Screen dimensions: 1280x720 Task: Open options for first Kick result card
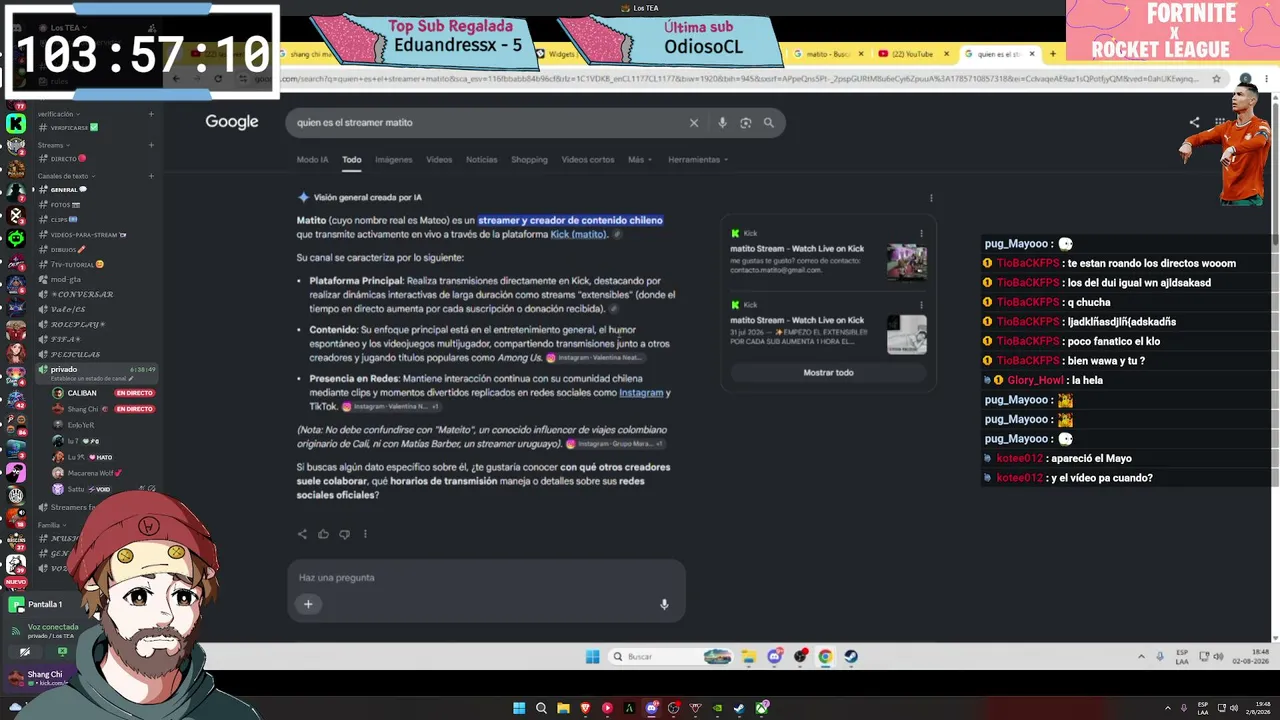[921, 234]
